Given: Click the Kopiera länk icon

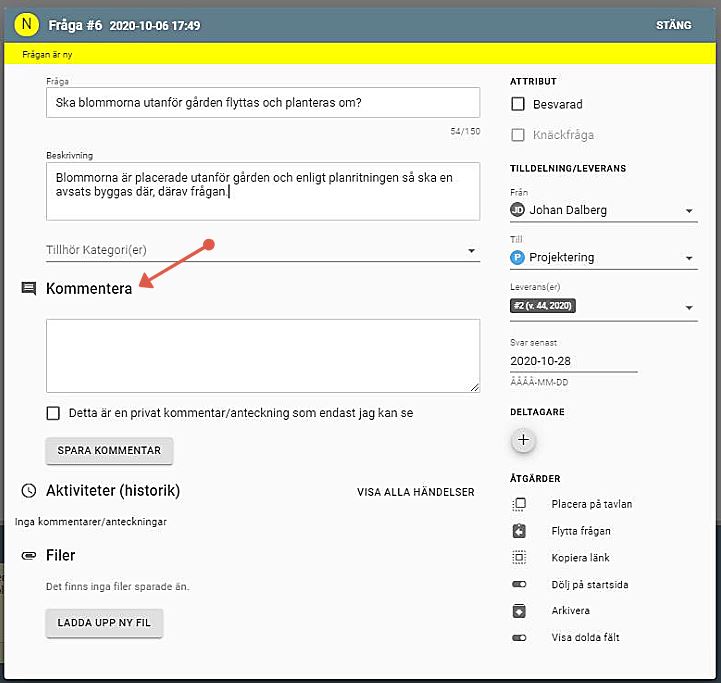Looking at the screenshot, I should [519, 558].
